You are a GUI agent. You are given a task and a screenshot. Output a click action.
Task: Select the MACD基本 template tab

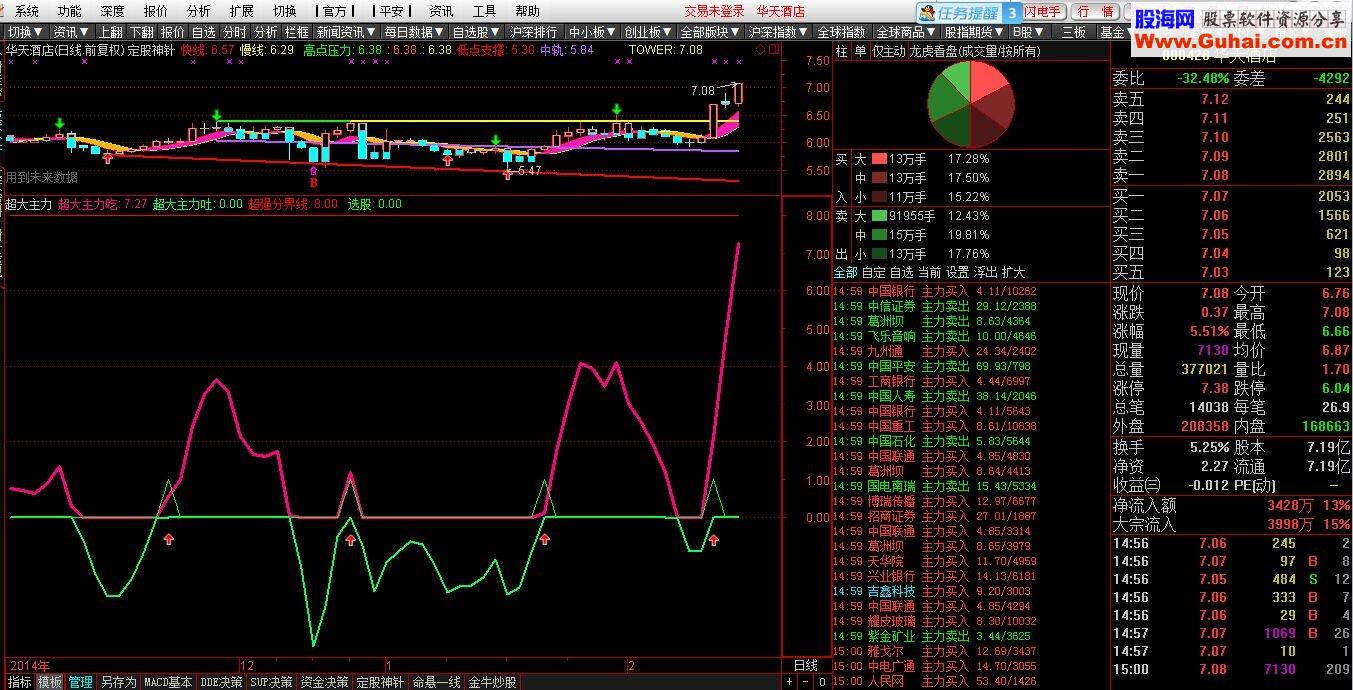(x=167, y=682)
